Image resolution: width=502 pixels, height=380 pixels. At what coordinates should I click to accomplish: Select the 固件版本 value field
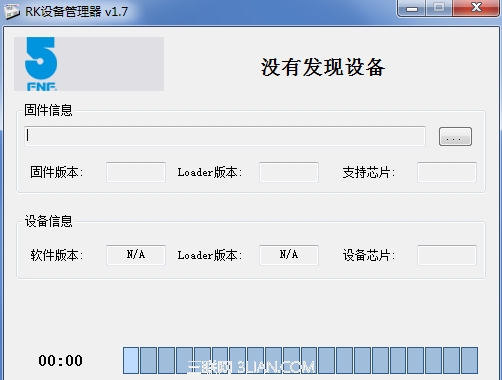point(136,172)
